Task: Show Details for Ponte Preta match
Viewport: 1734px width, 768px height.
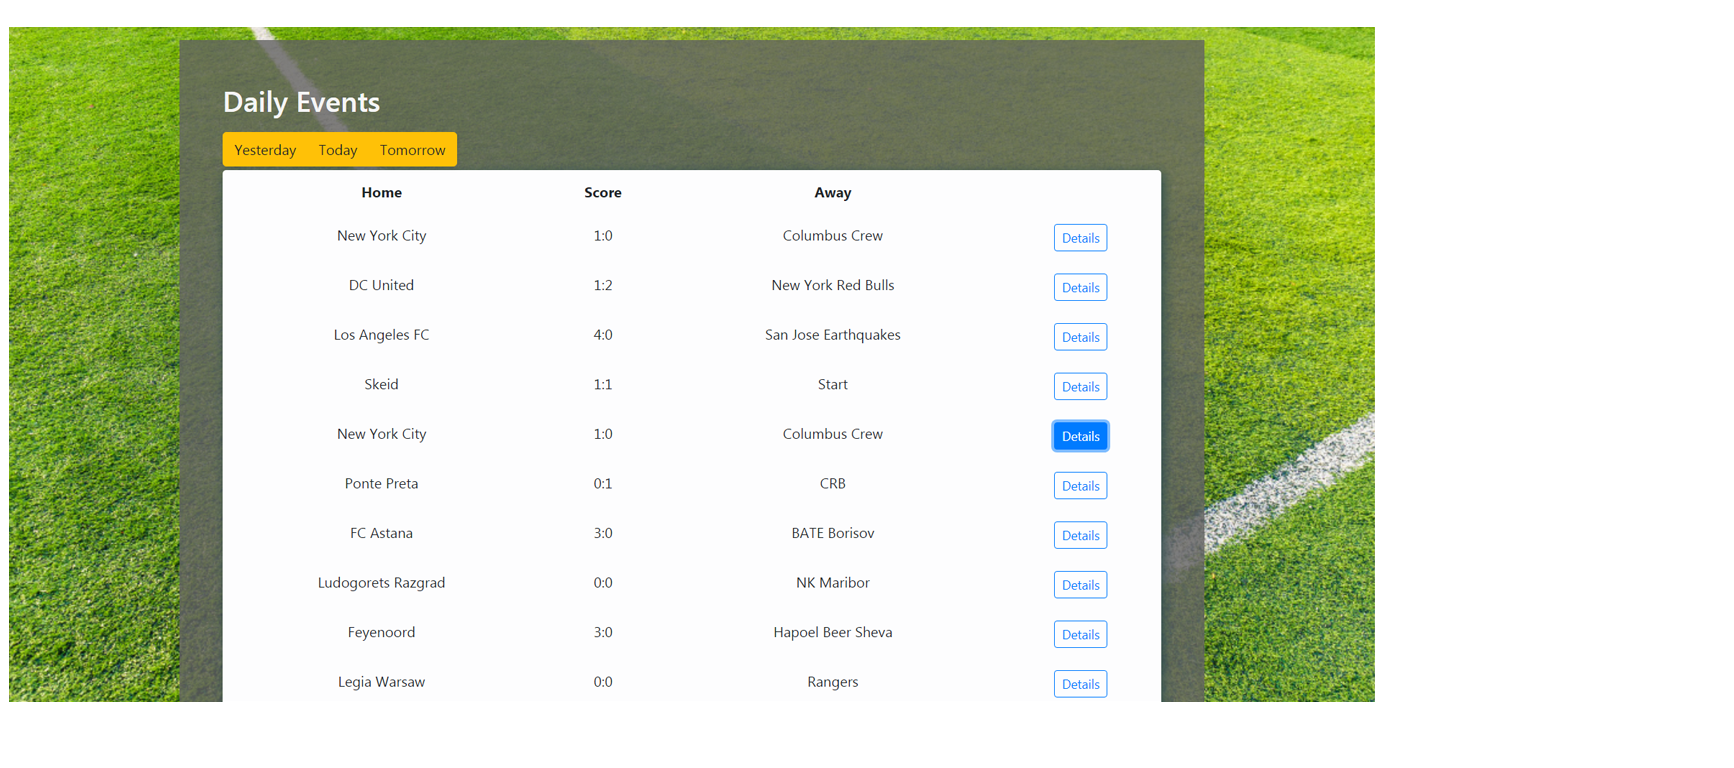Action: [1080, 486]
